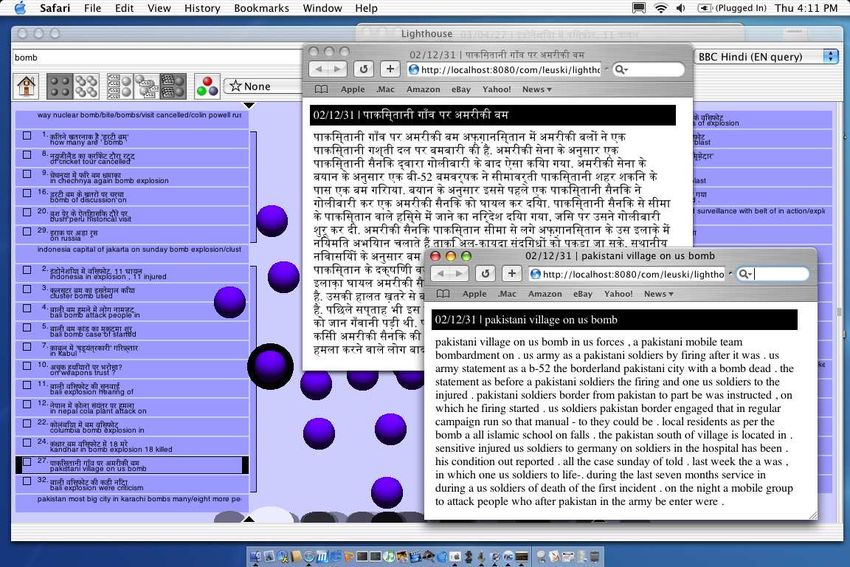850x567 pixels.
Task: Check box for result 20 'bush peru historical visit'
Action: [x=27, y=212]
